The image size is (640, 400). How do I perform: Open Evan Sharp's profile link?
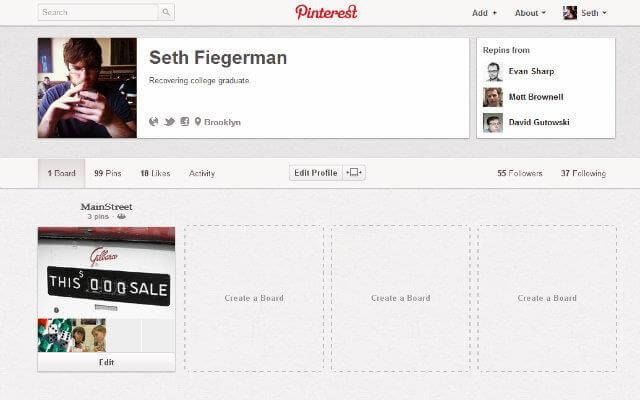pyautogui.click(x=531, y=71)
